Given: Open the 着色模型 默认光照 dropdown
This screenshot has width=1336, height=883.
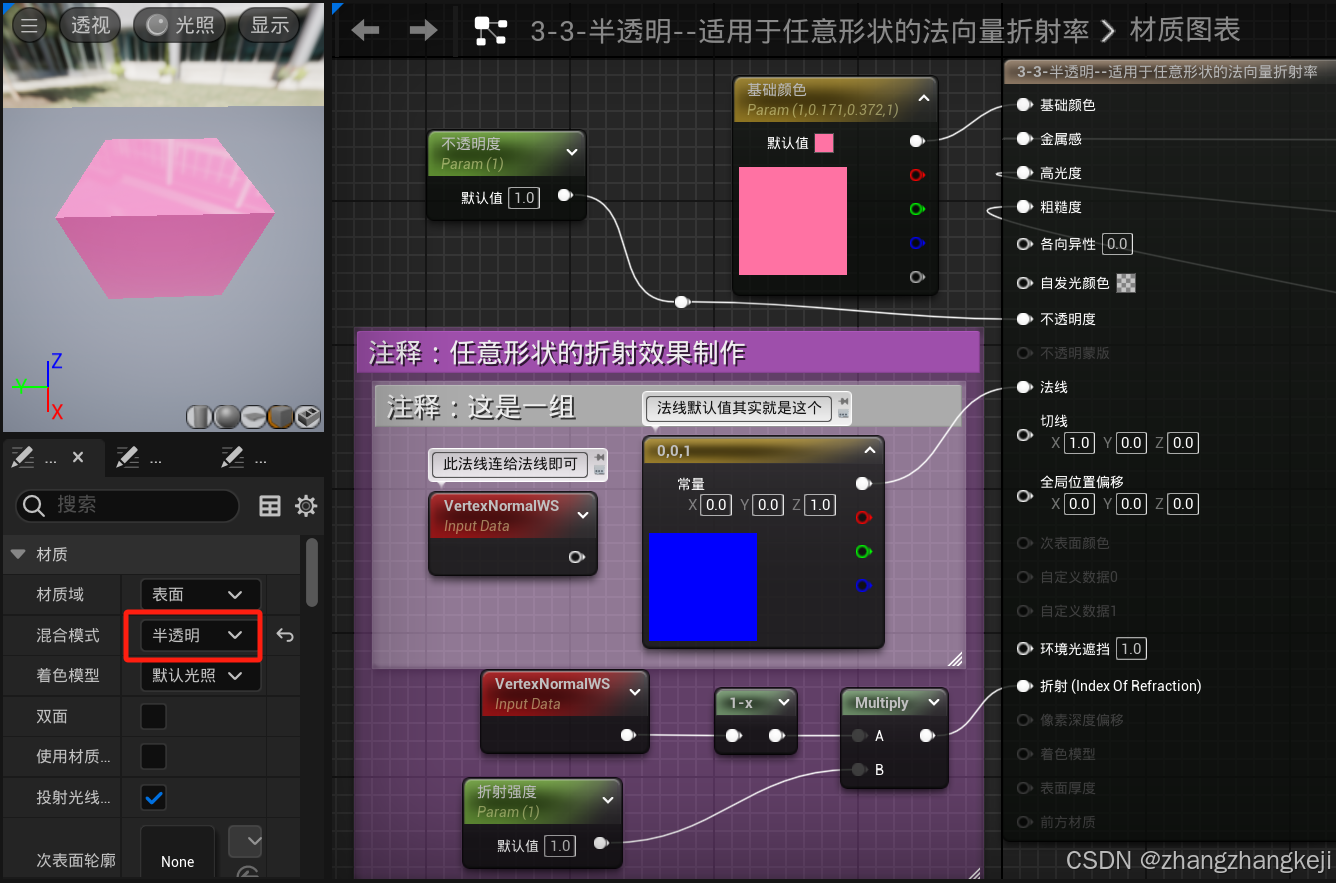Looking at the screenshot, I should [199, 675].
